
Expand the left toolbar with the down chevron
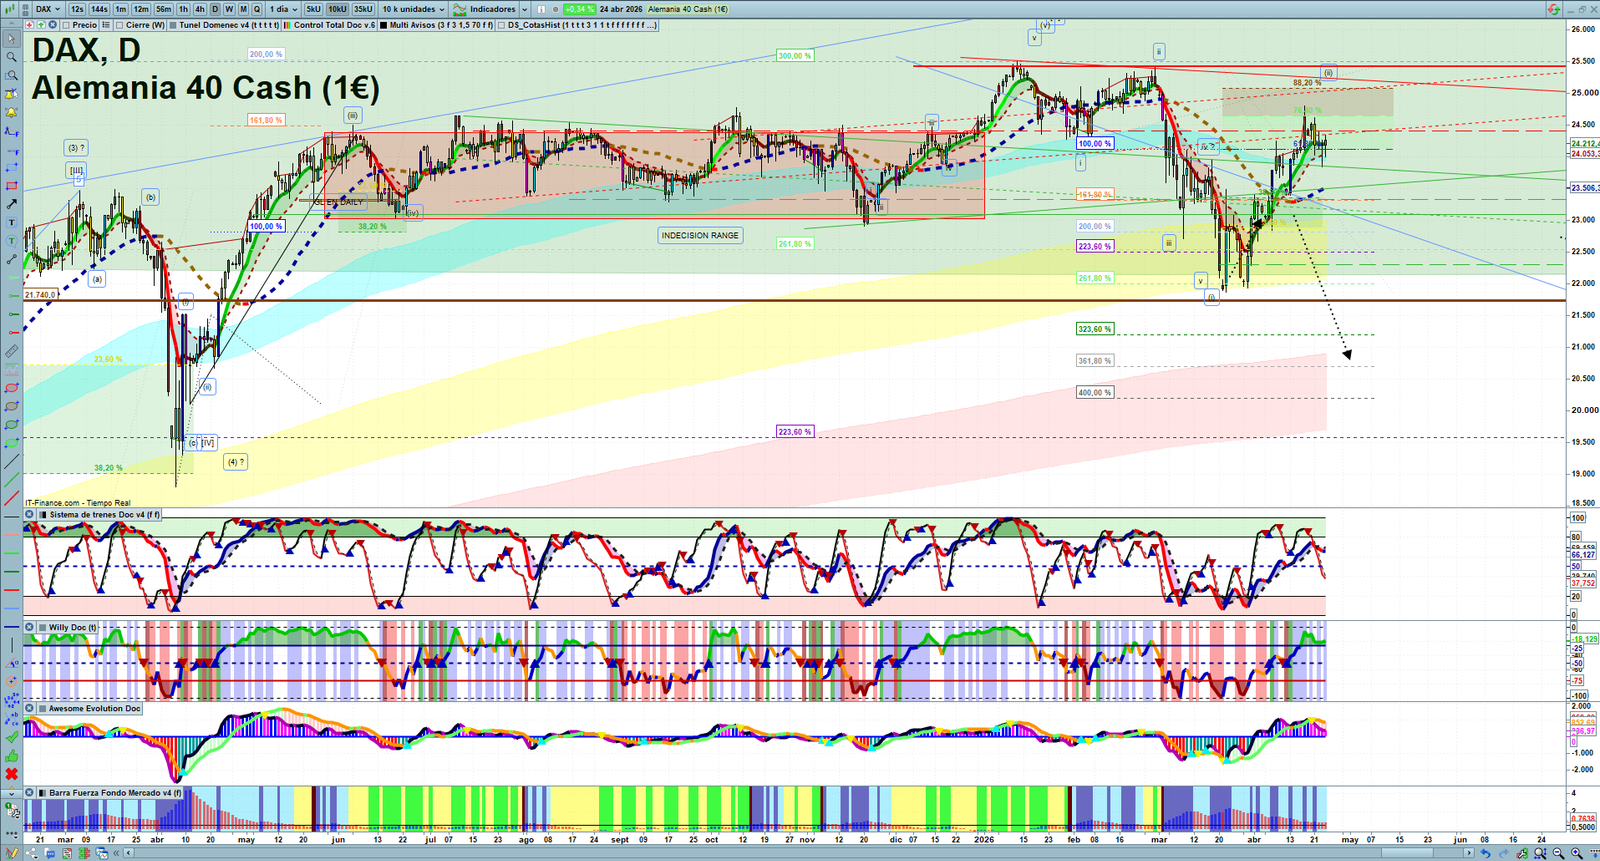point(11,793)
